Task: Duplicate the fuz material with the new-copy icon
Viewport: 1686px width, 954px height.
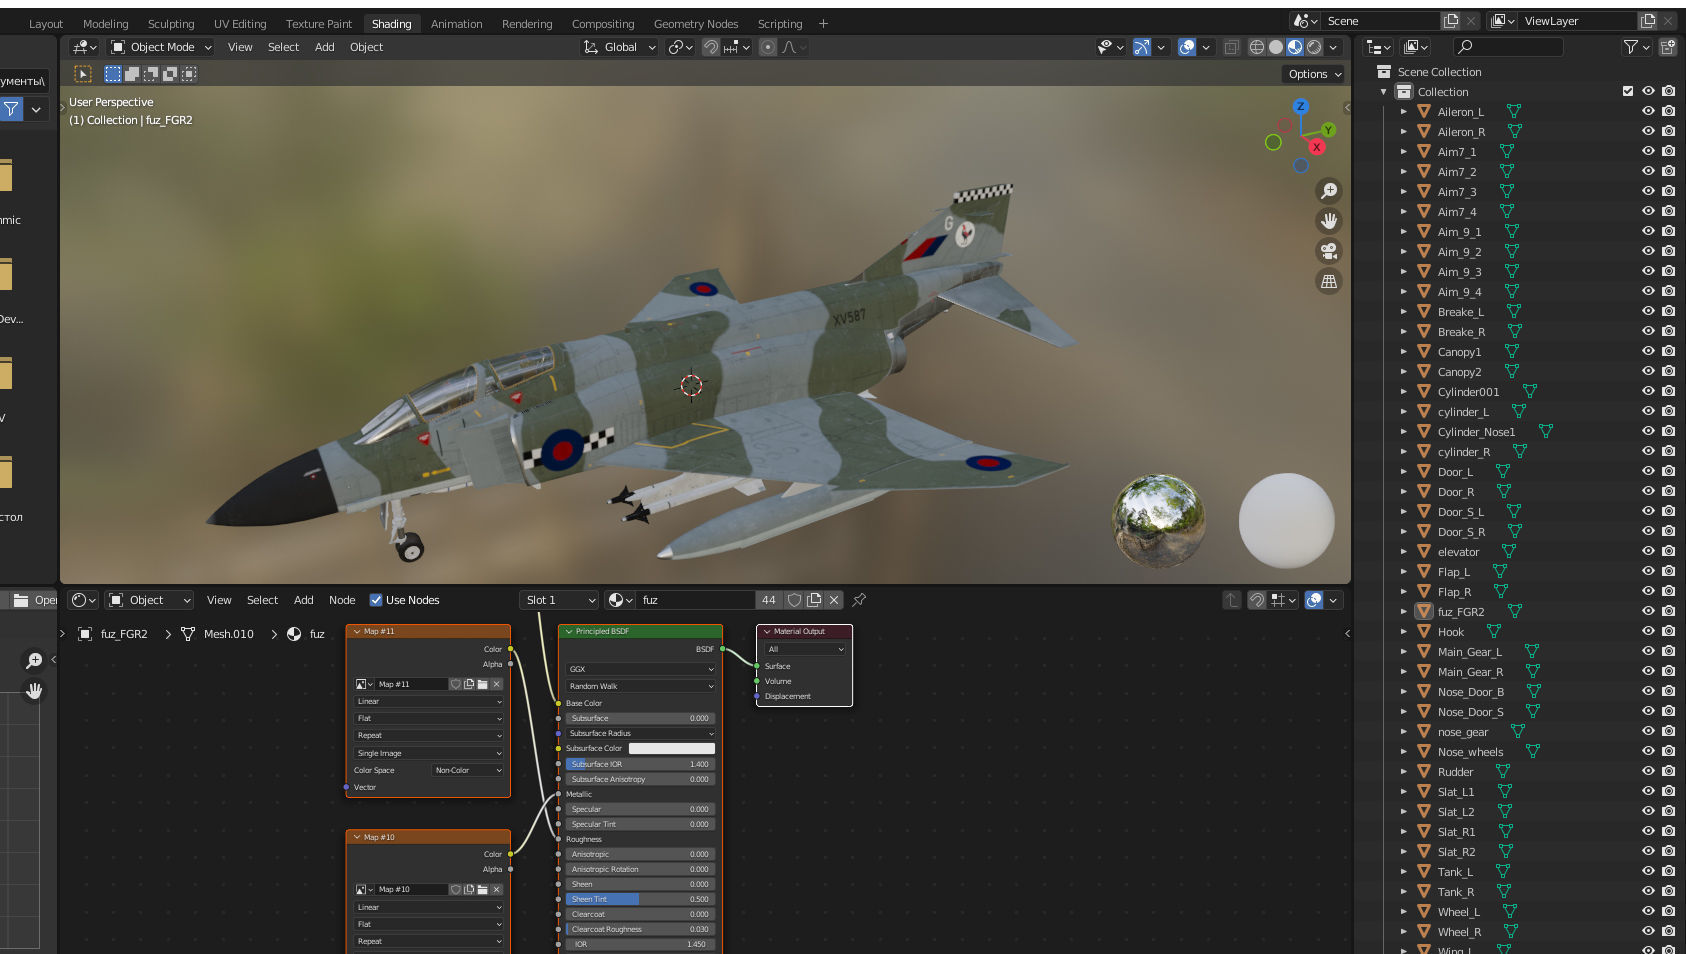Action: click(814, 600)
